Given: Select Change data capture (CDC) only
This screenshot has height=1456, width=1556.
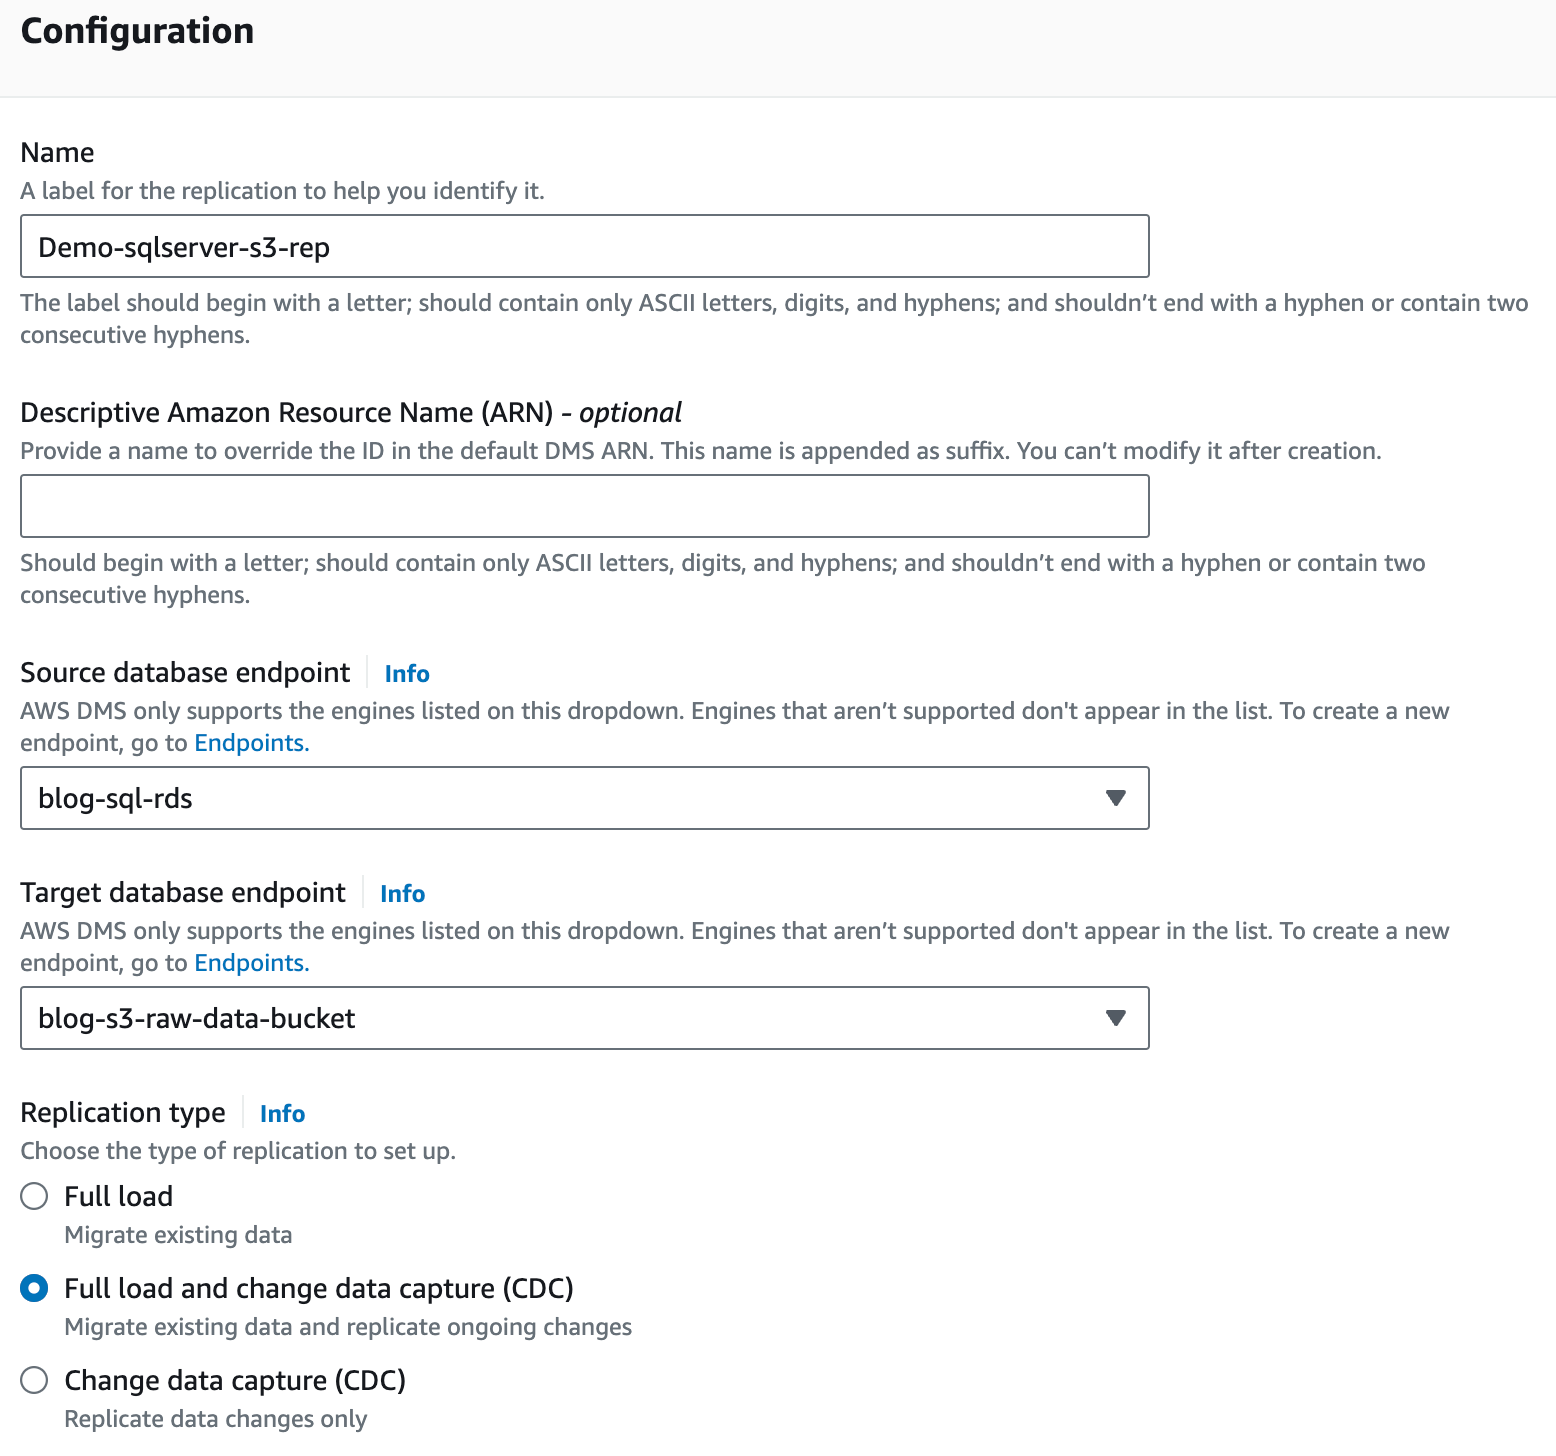Looking at the screenshot, I should (x=34, y=1380).
